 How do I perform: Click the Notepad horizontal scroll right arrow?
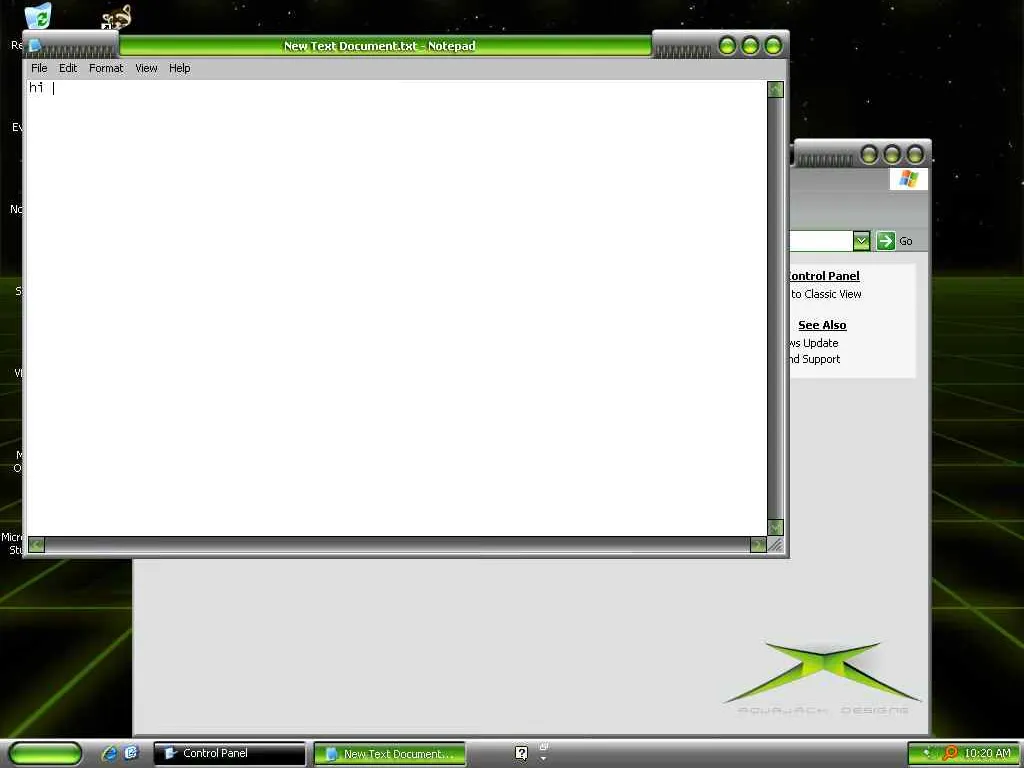758,545
